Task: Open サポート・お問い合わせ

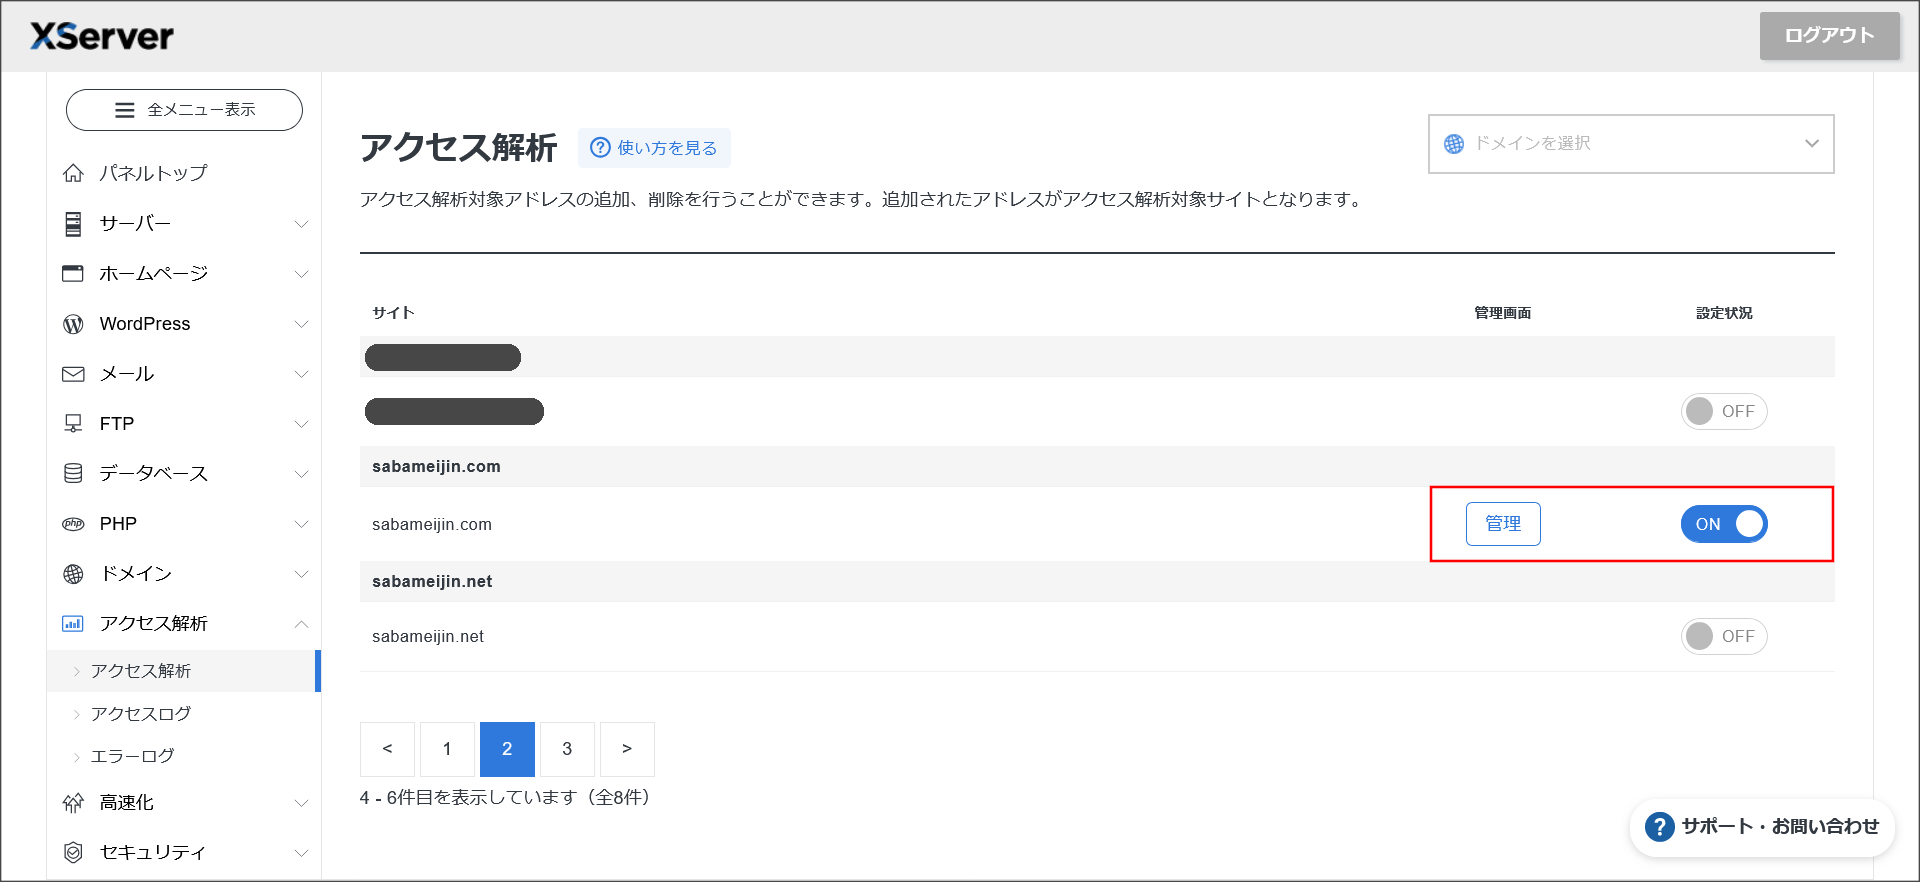Action: click(1762, 827)
